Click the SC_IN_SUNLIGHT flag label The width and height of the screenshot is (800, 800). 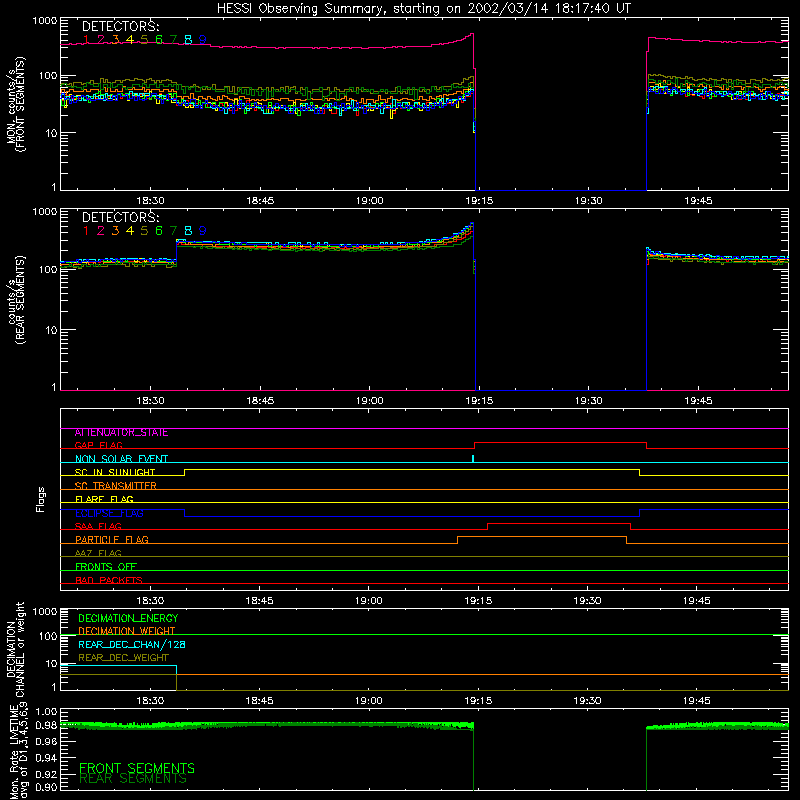[x=115, y=472]
